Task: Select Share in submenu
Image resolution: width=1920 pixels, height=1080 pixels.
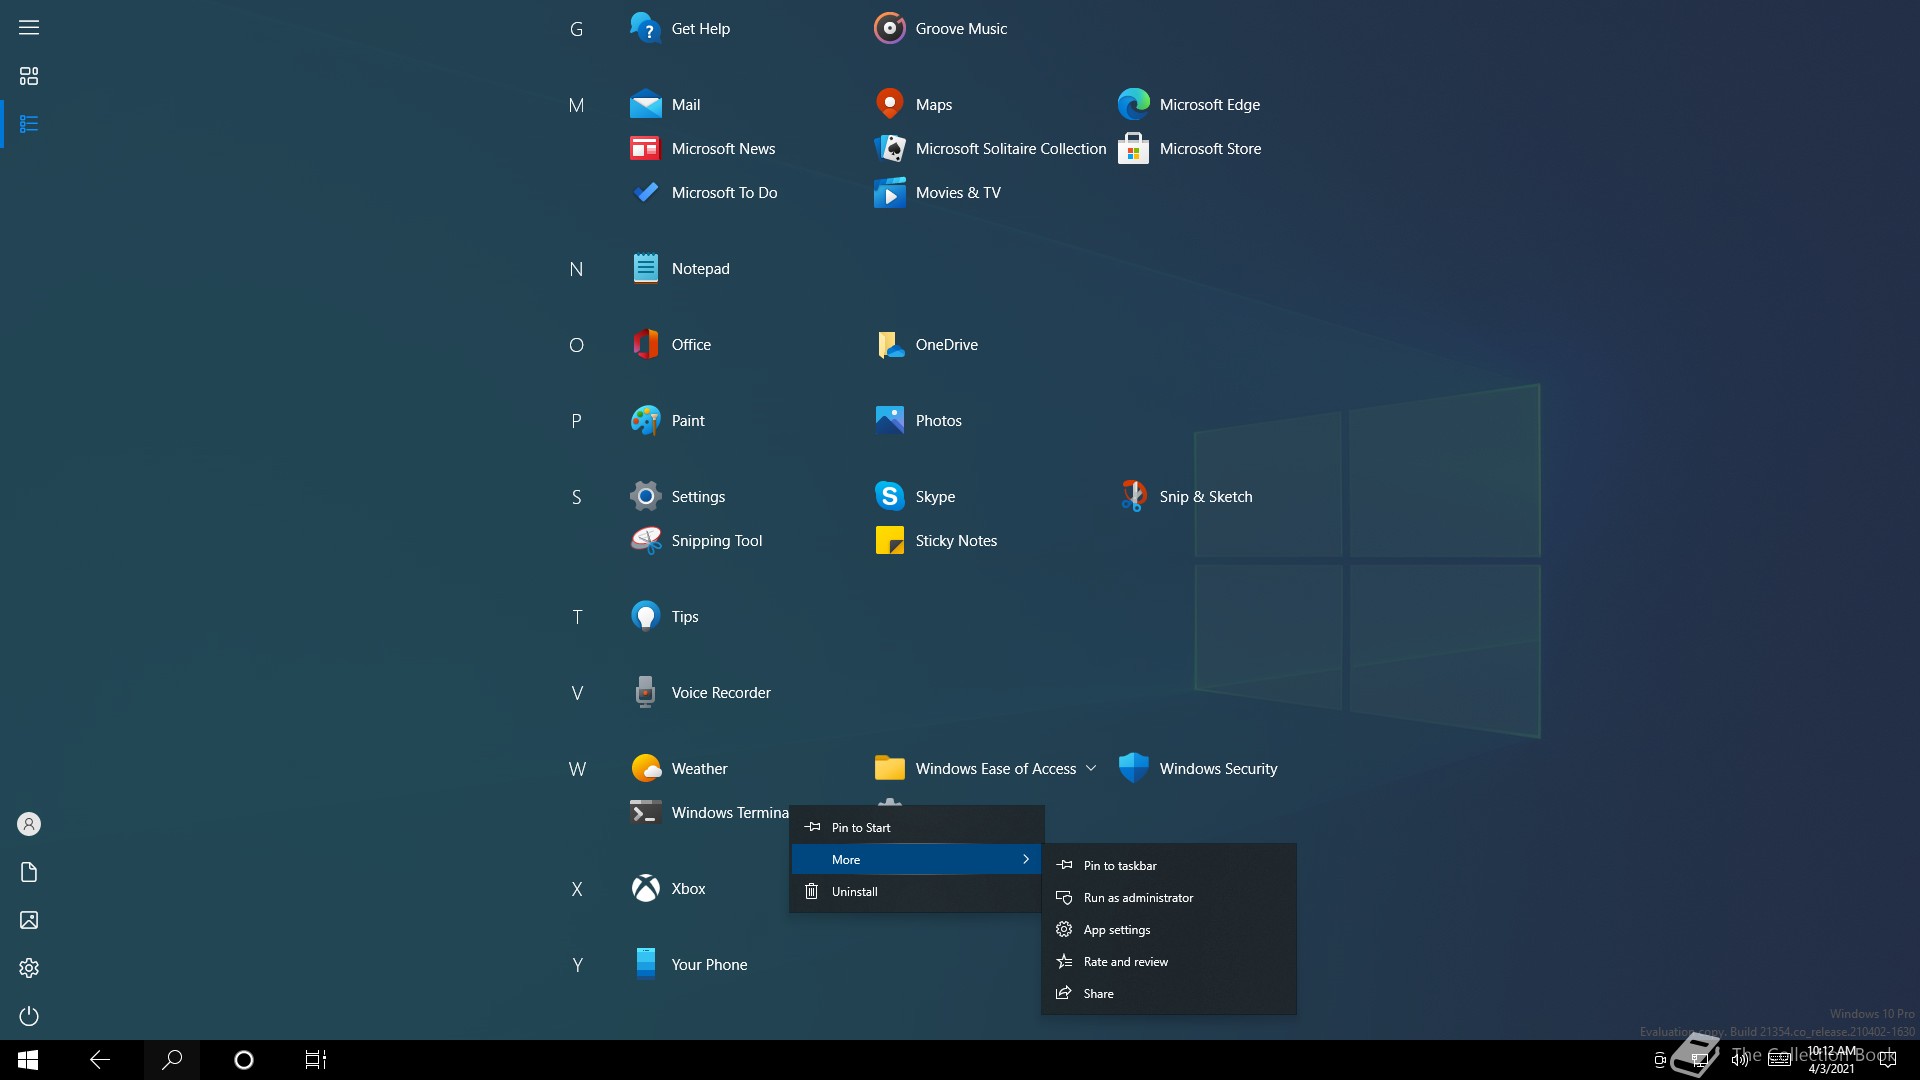Action: pyautogui.click(x=1169, y=993)
